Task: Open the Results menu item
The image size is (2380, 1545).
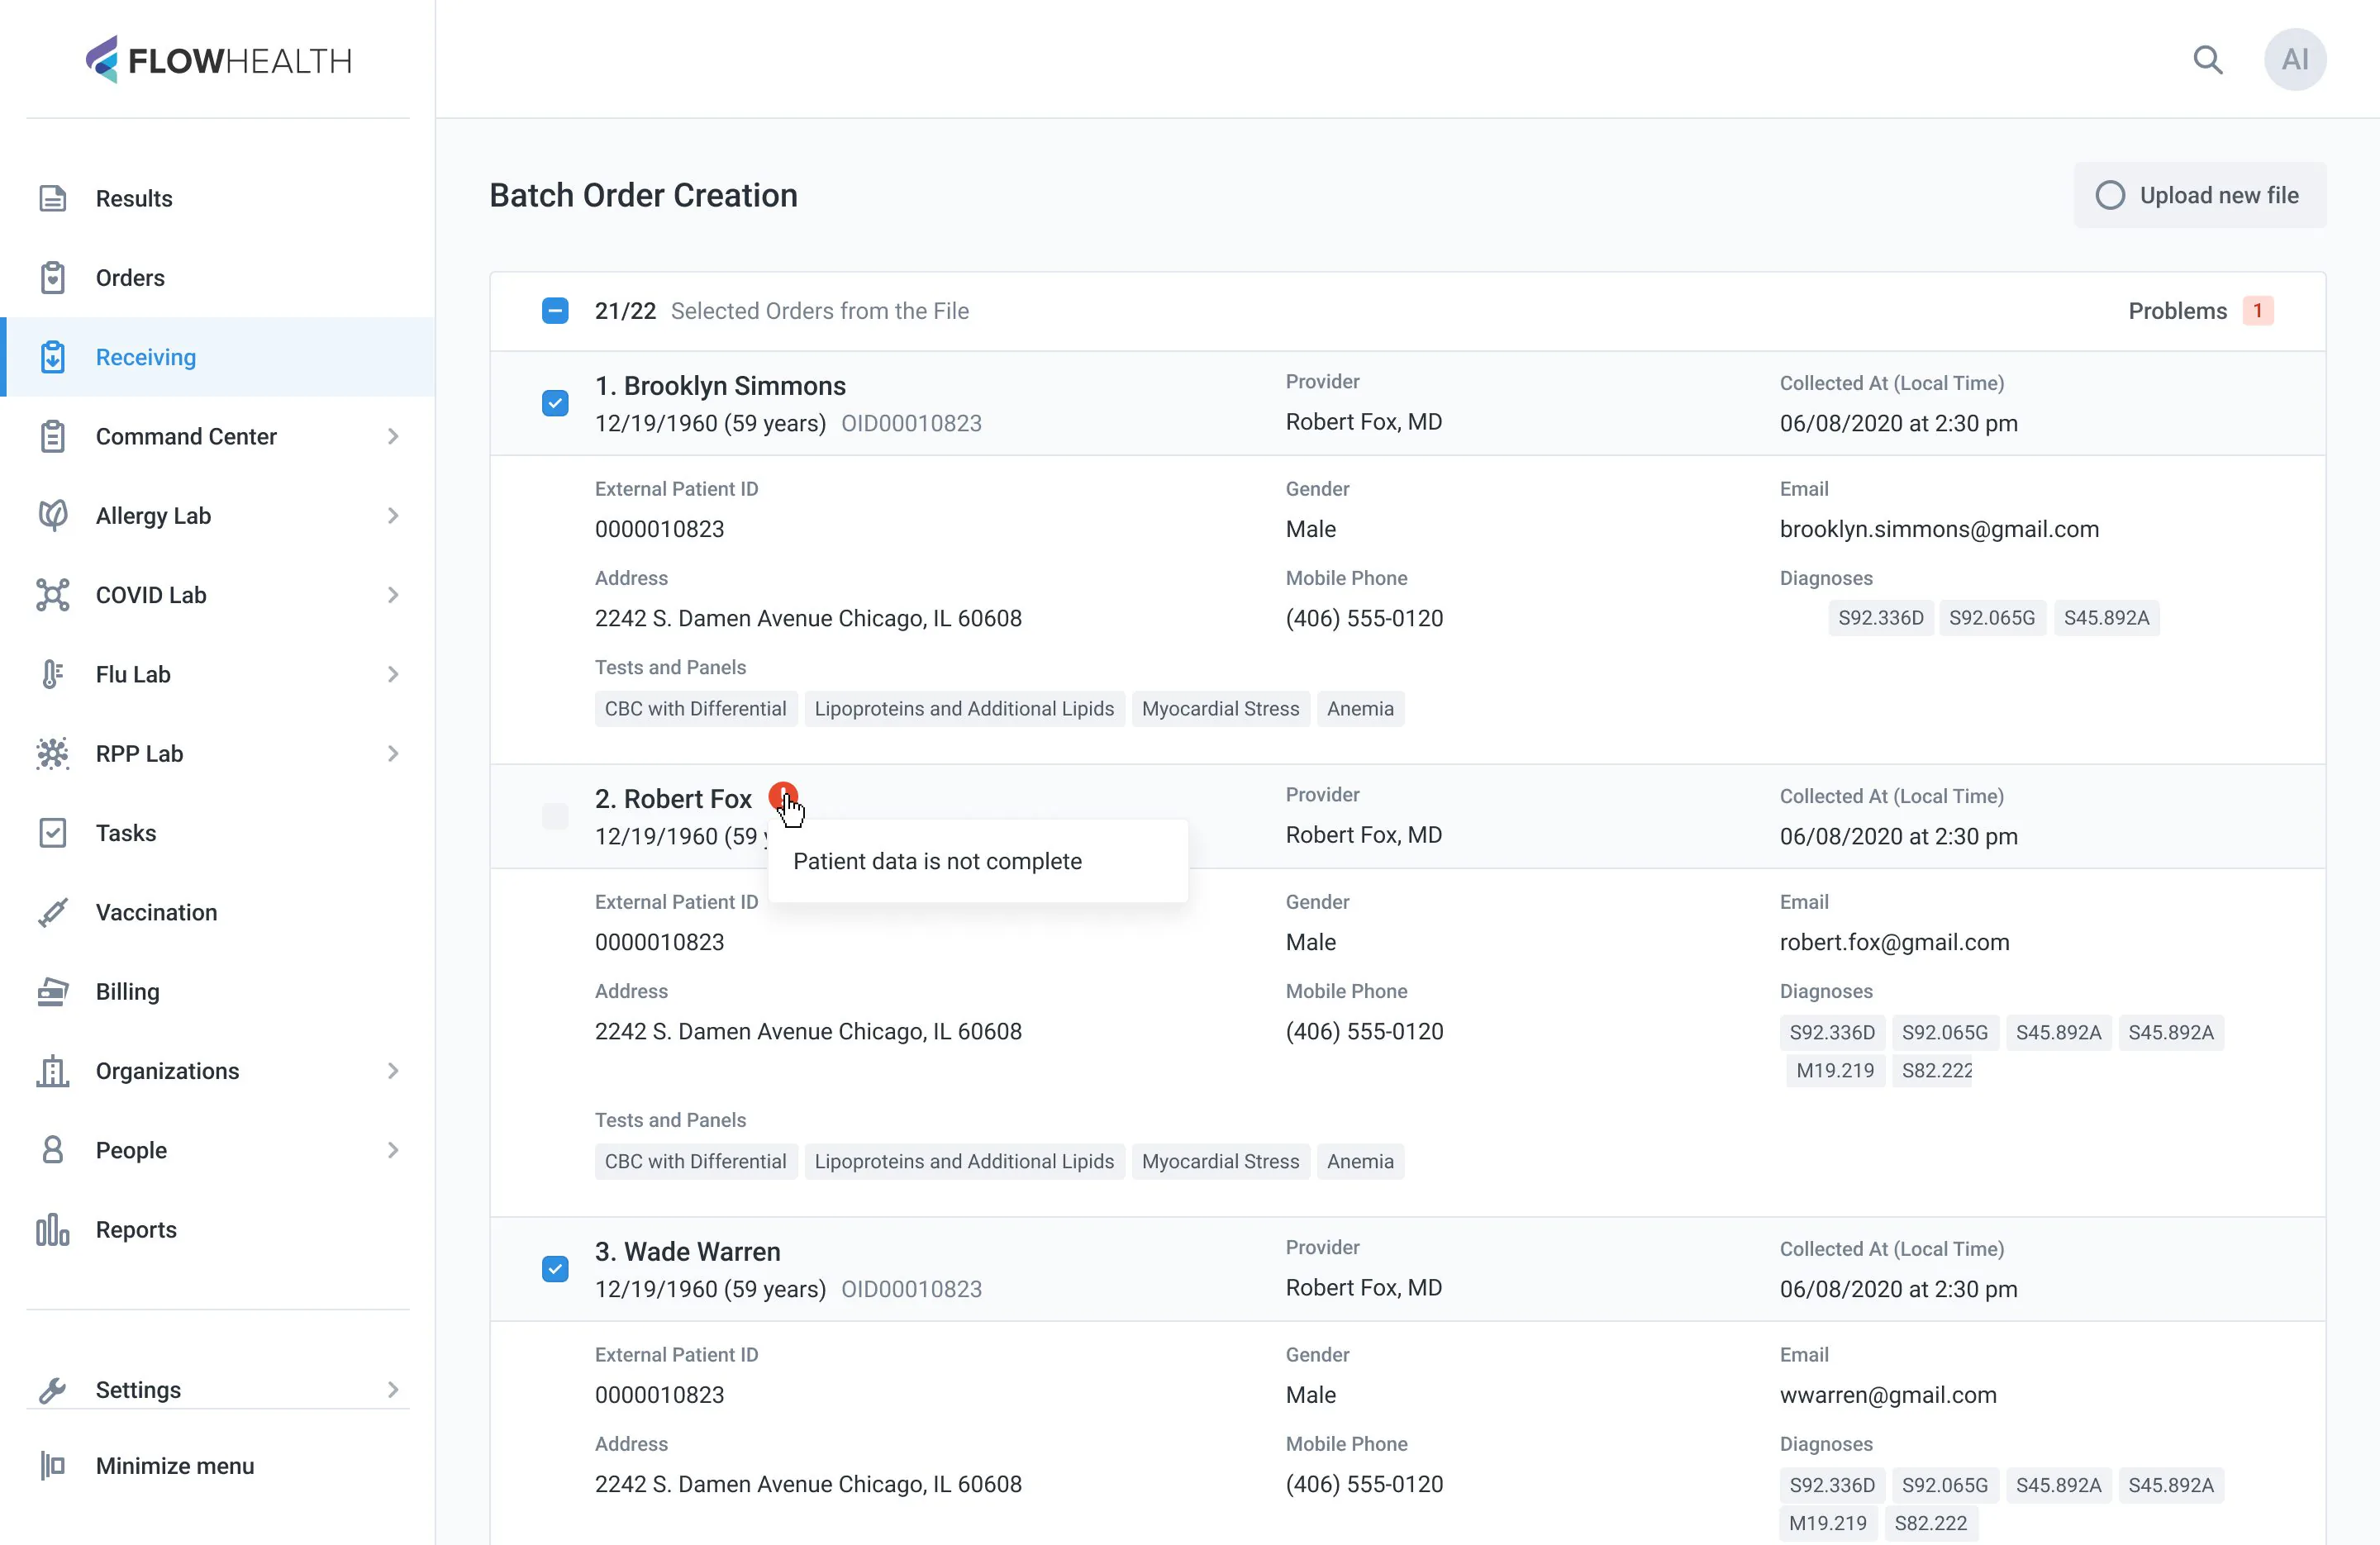Action: tap(218, 198)
